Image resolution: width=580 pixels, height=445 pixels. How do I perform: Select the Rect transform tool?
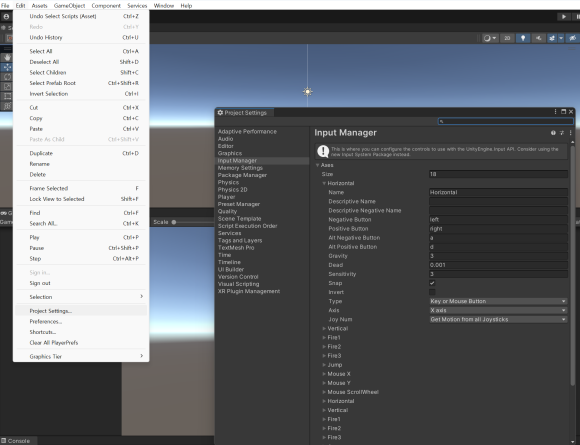pos(7,97)
